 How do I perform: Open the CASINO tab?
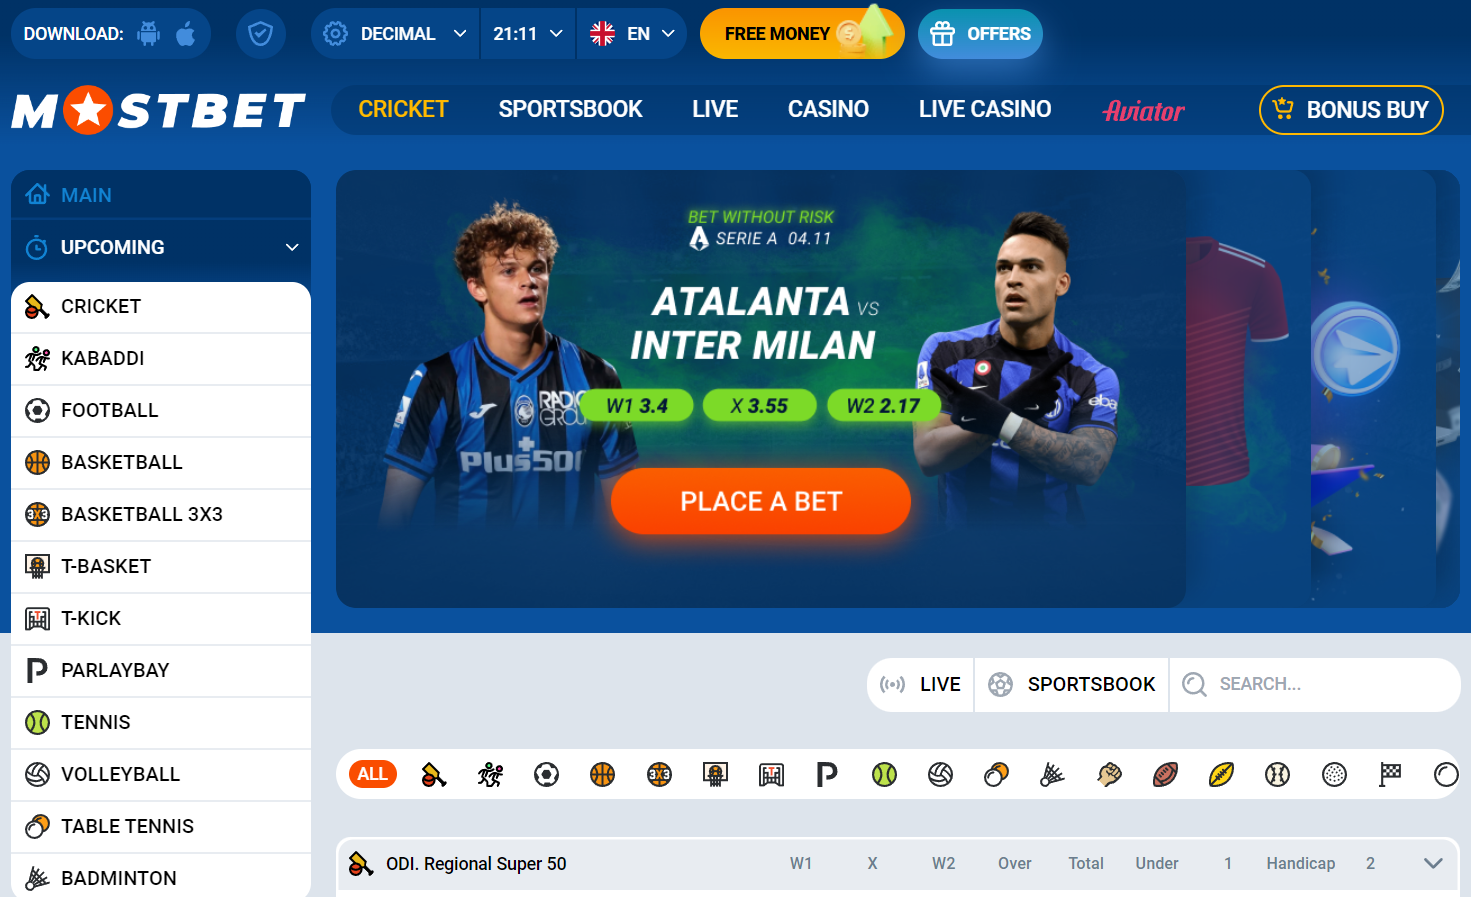click(x=828, y=109)
